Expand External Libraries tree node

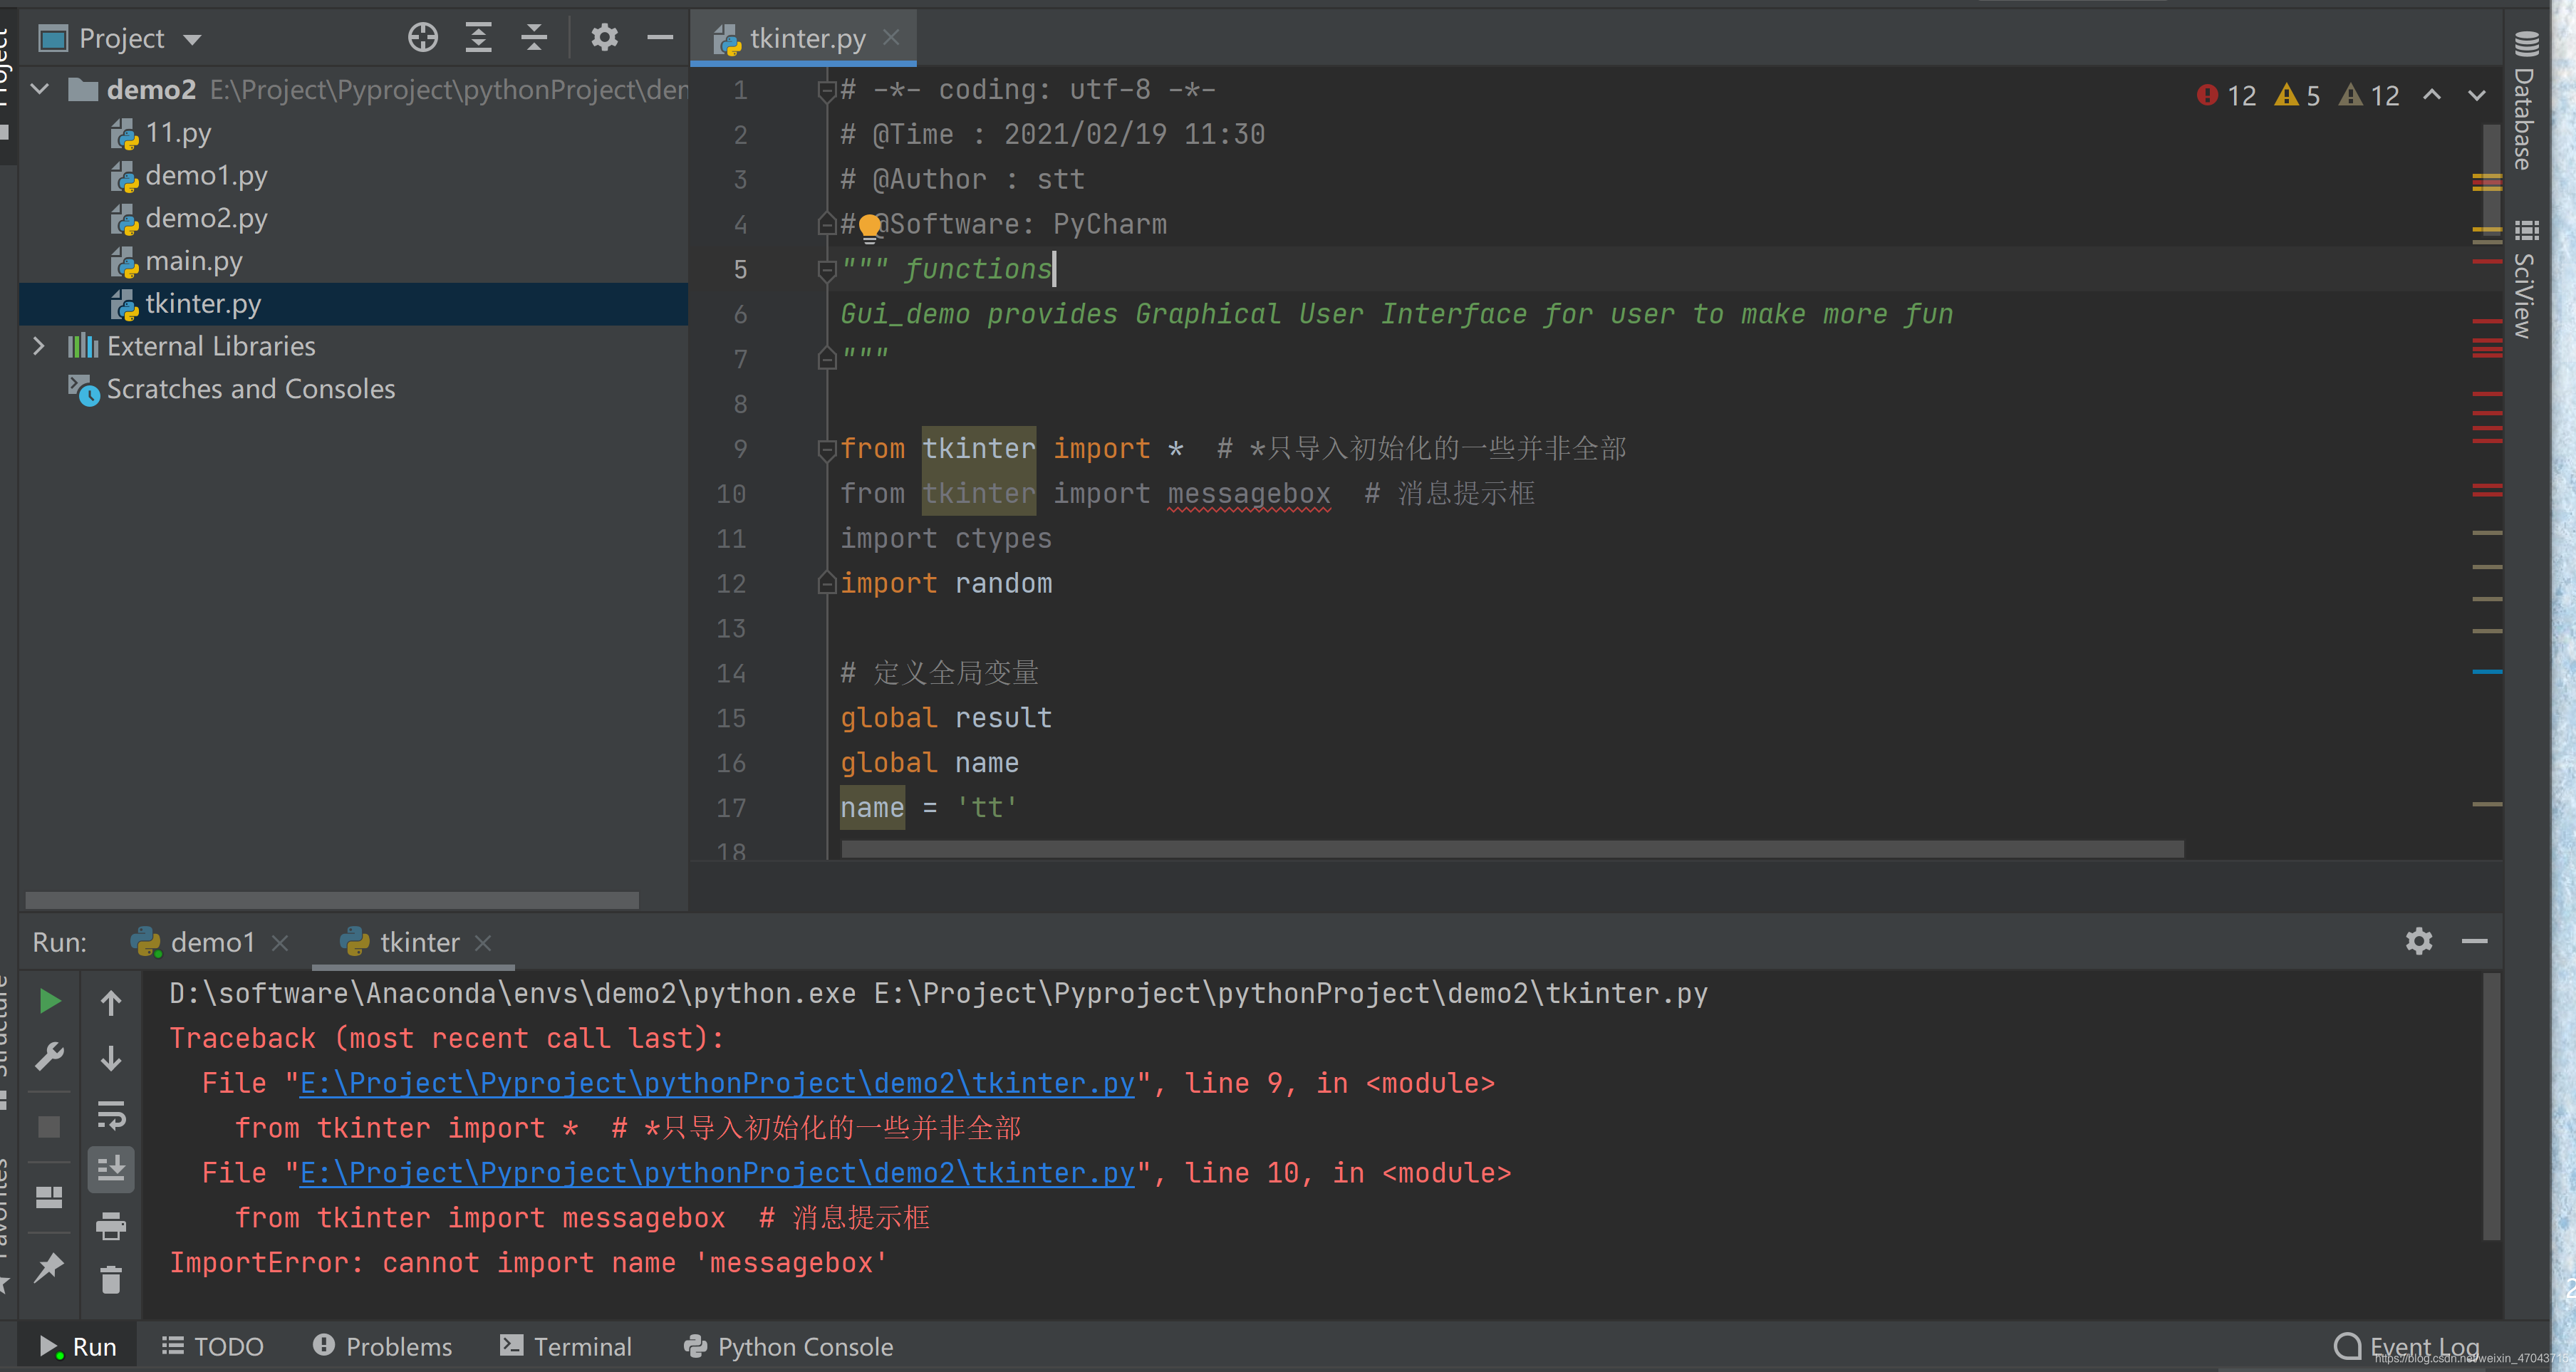(38, 346)
